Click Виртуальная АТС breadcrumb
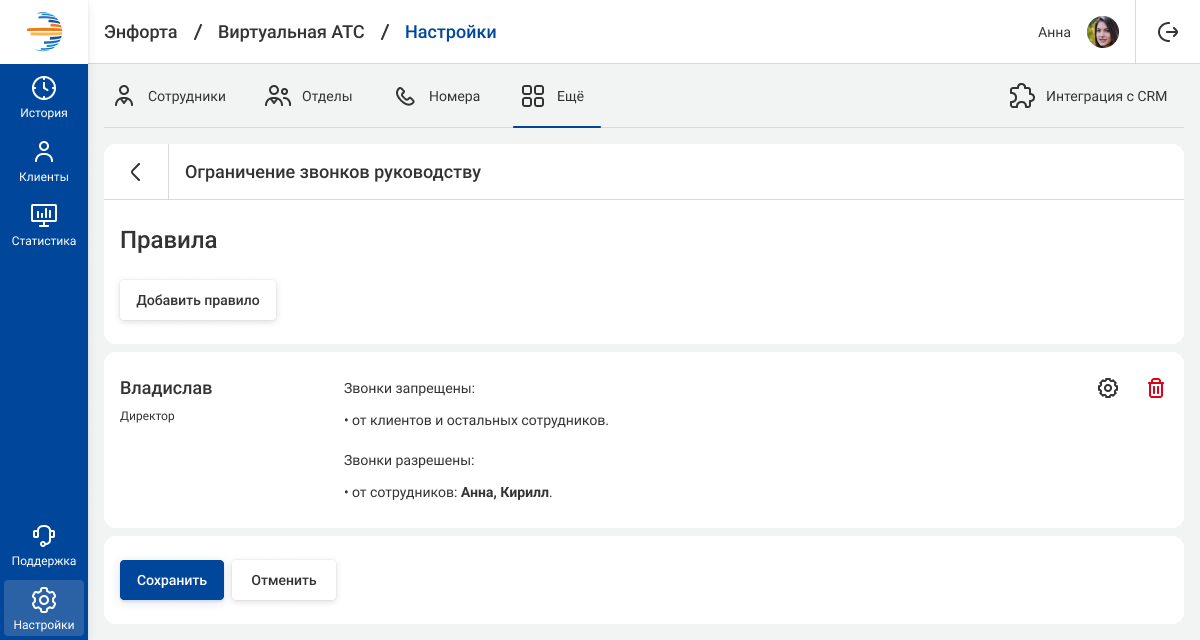 [x=291, y=32]
